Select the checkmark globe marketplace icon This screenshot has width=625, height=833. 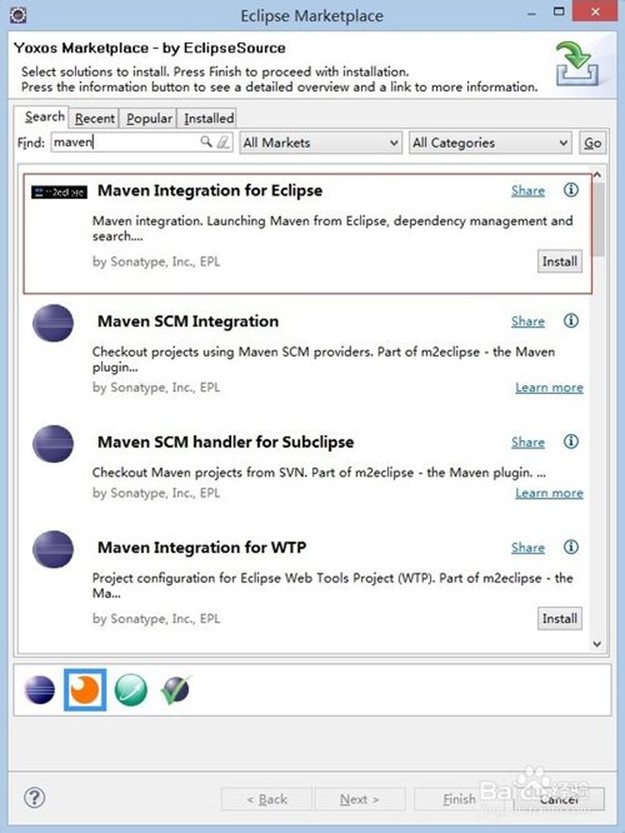pyautogui.click(x=175, y=690)
